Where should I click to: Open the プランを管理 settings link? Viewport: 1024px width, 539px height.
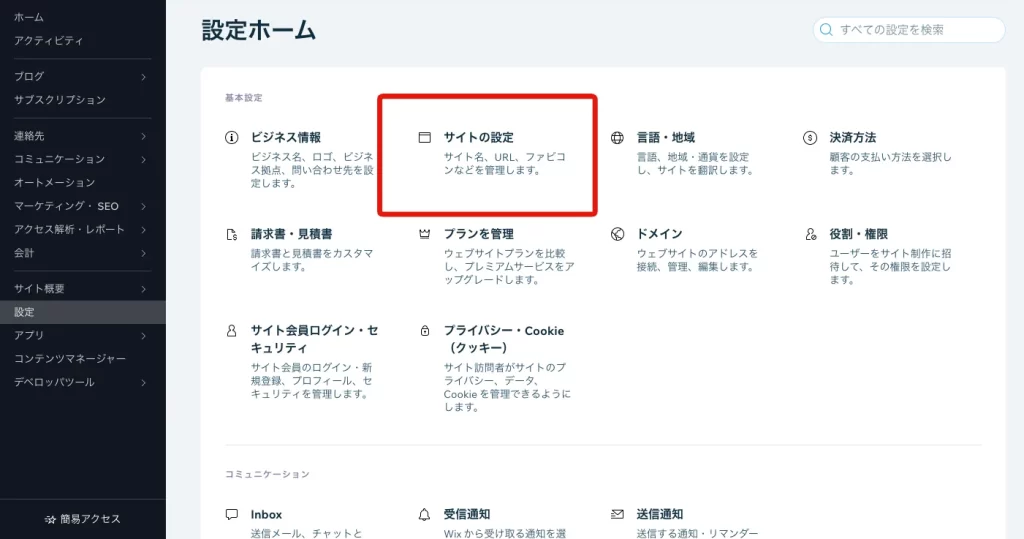[x=479, y=234]
